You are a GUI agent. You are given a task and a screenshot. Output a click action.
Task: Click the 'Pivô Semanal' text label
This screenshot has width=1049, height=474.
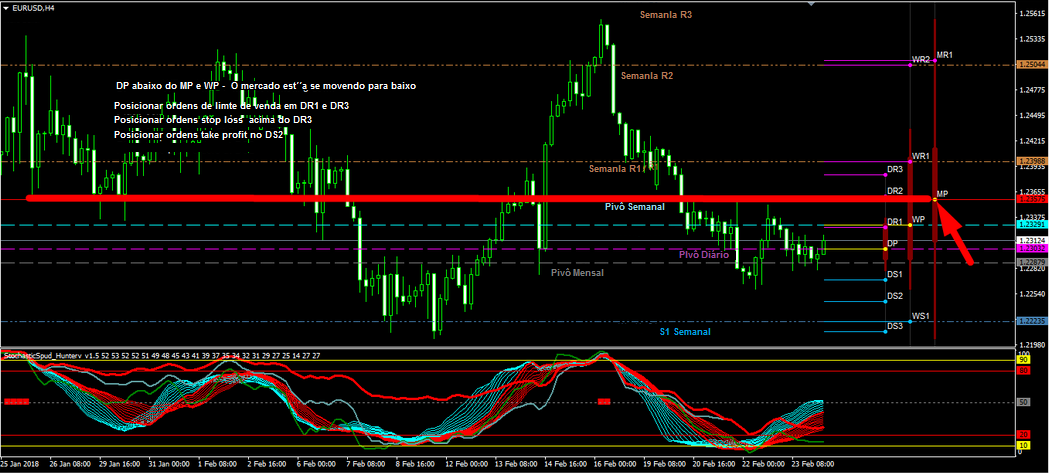(x=634, y=206)
